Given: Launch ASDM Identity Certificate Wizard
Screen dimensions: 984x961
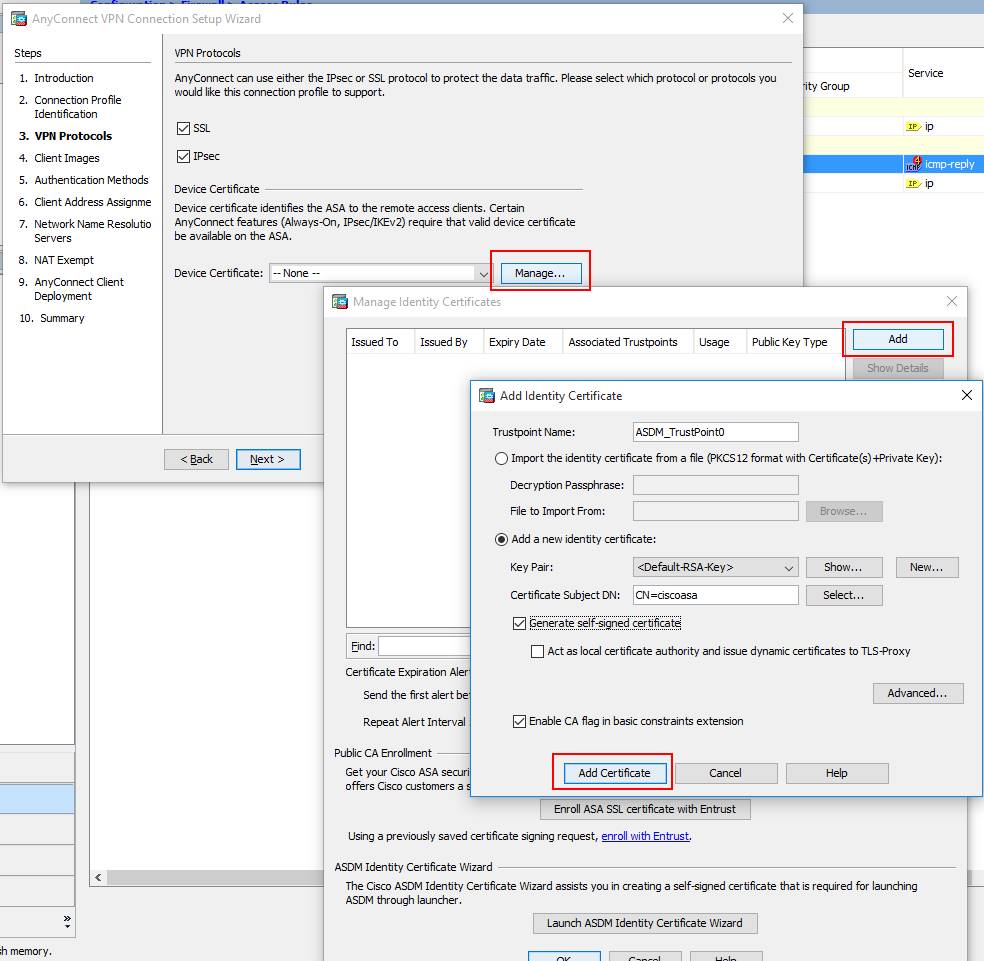Looking at the screenshot, I should 644,923.
